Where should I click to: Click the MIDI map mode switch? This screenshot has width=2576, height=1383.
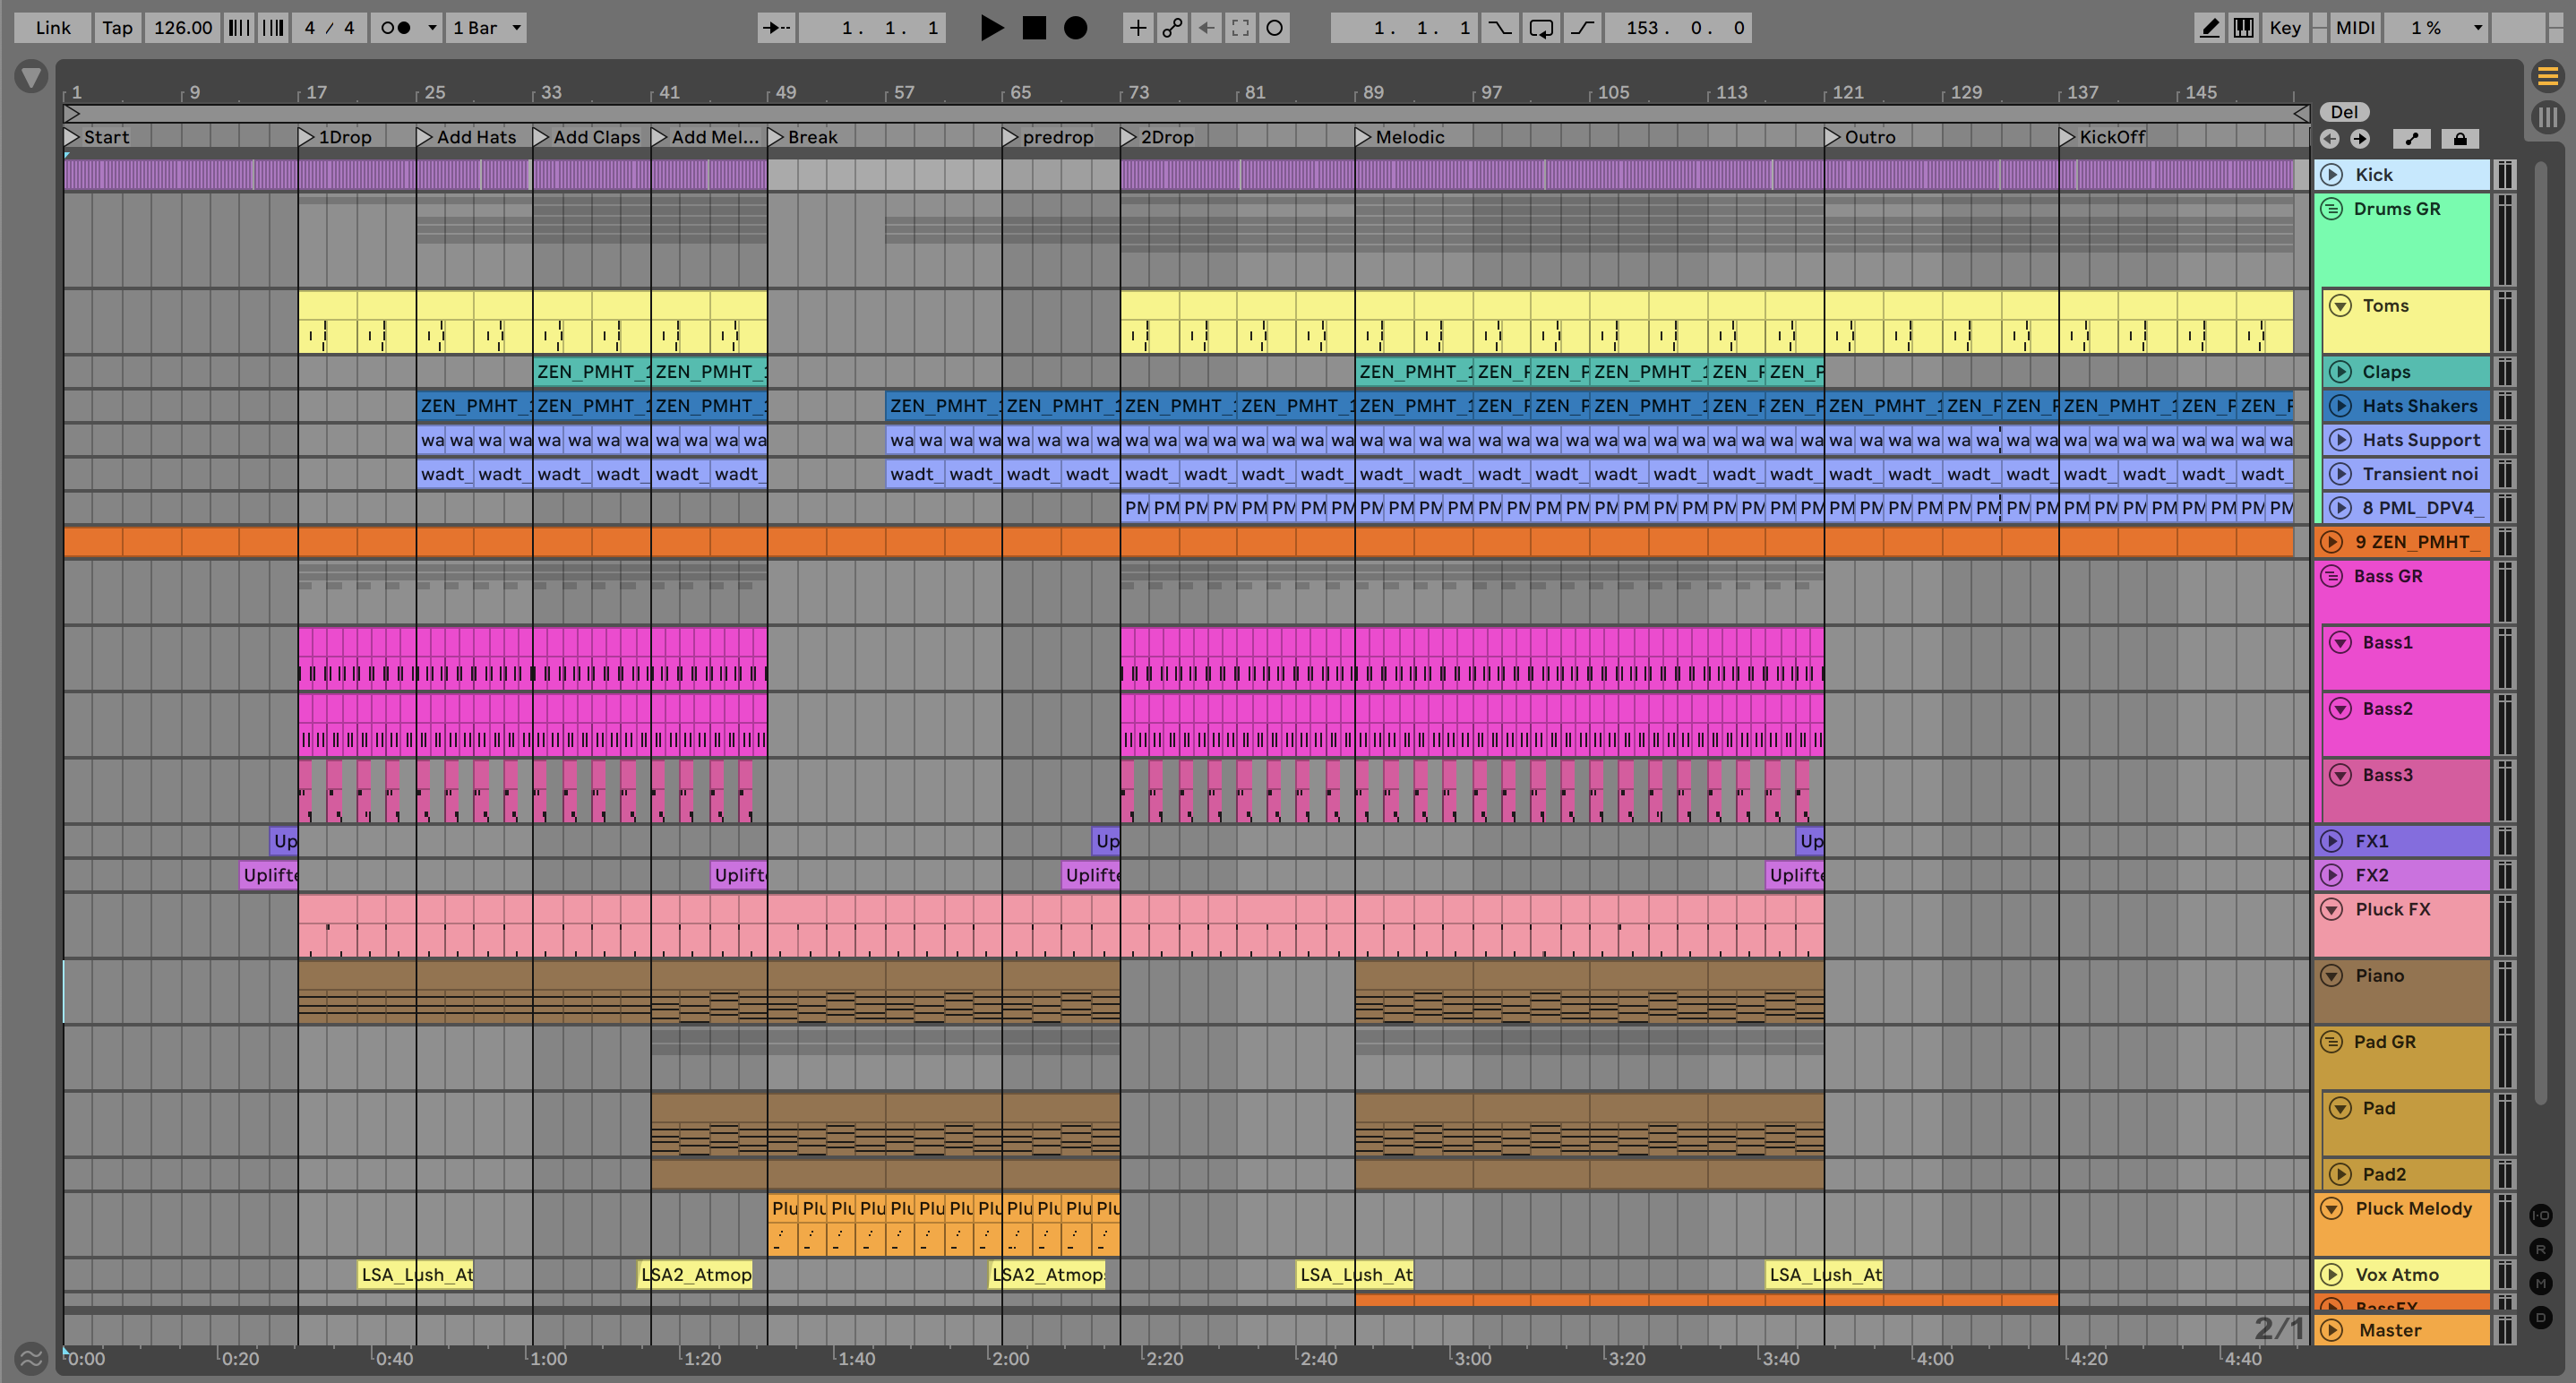2354,28
